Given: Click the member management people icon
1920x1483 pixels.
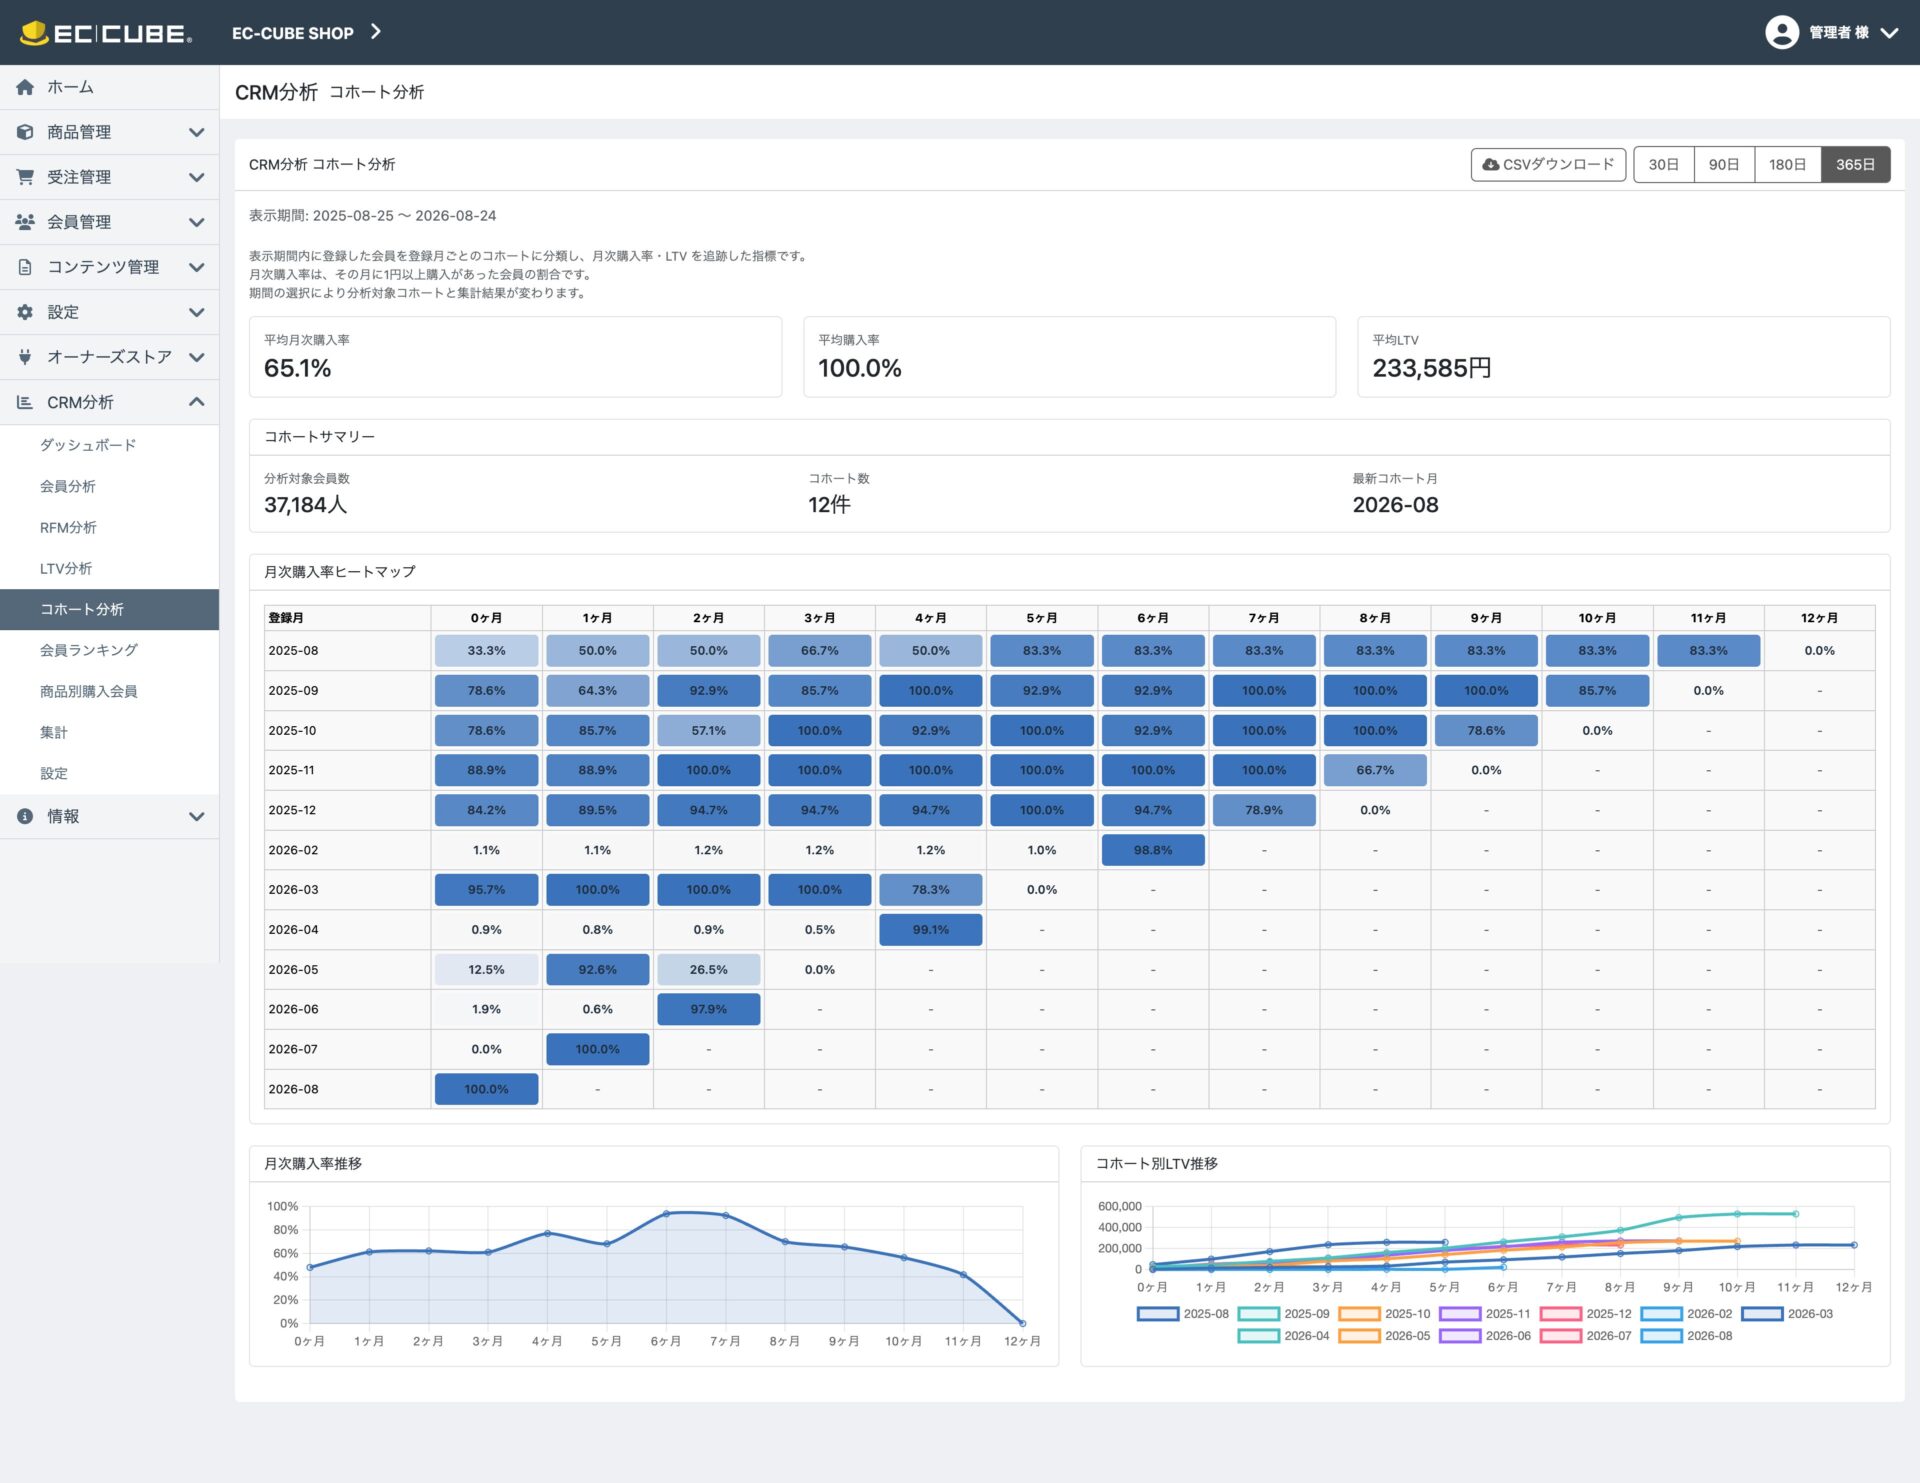Looking at the screenshot, I should 25,222.
